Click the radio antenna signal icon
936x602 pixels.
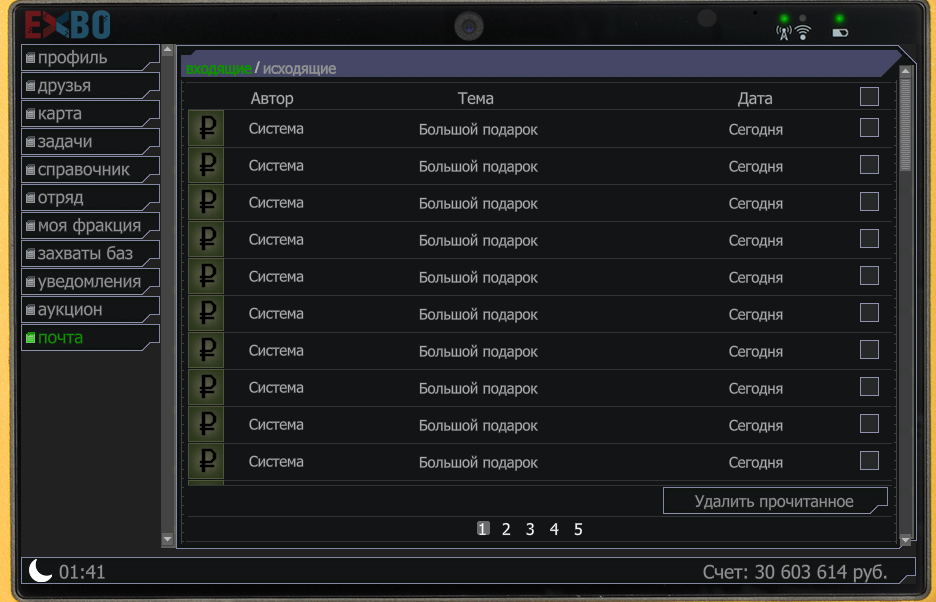click(x=784, y=33)
